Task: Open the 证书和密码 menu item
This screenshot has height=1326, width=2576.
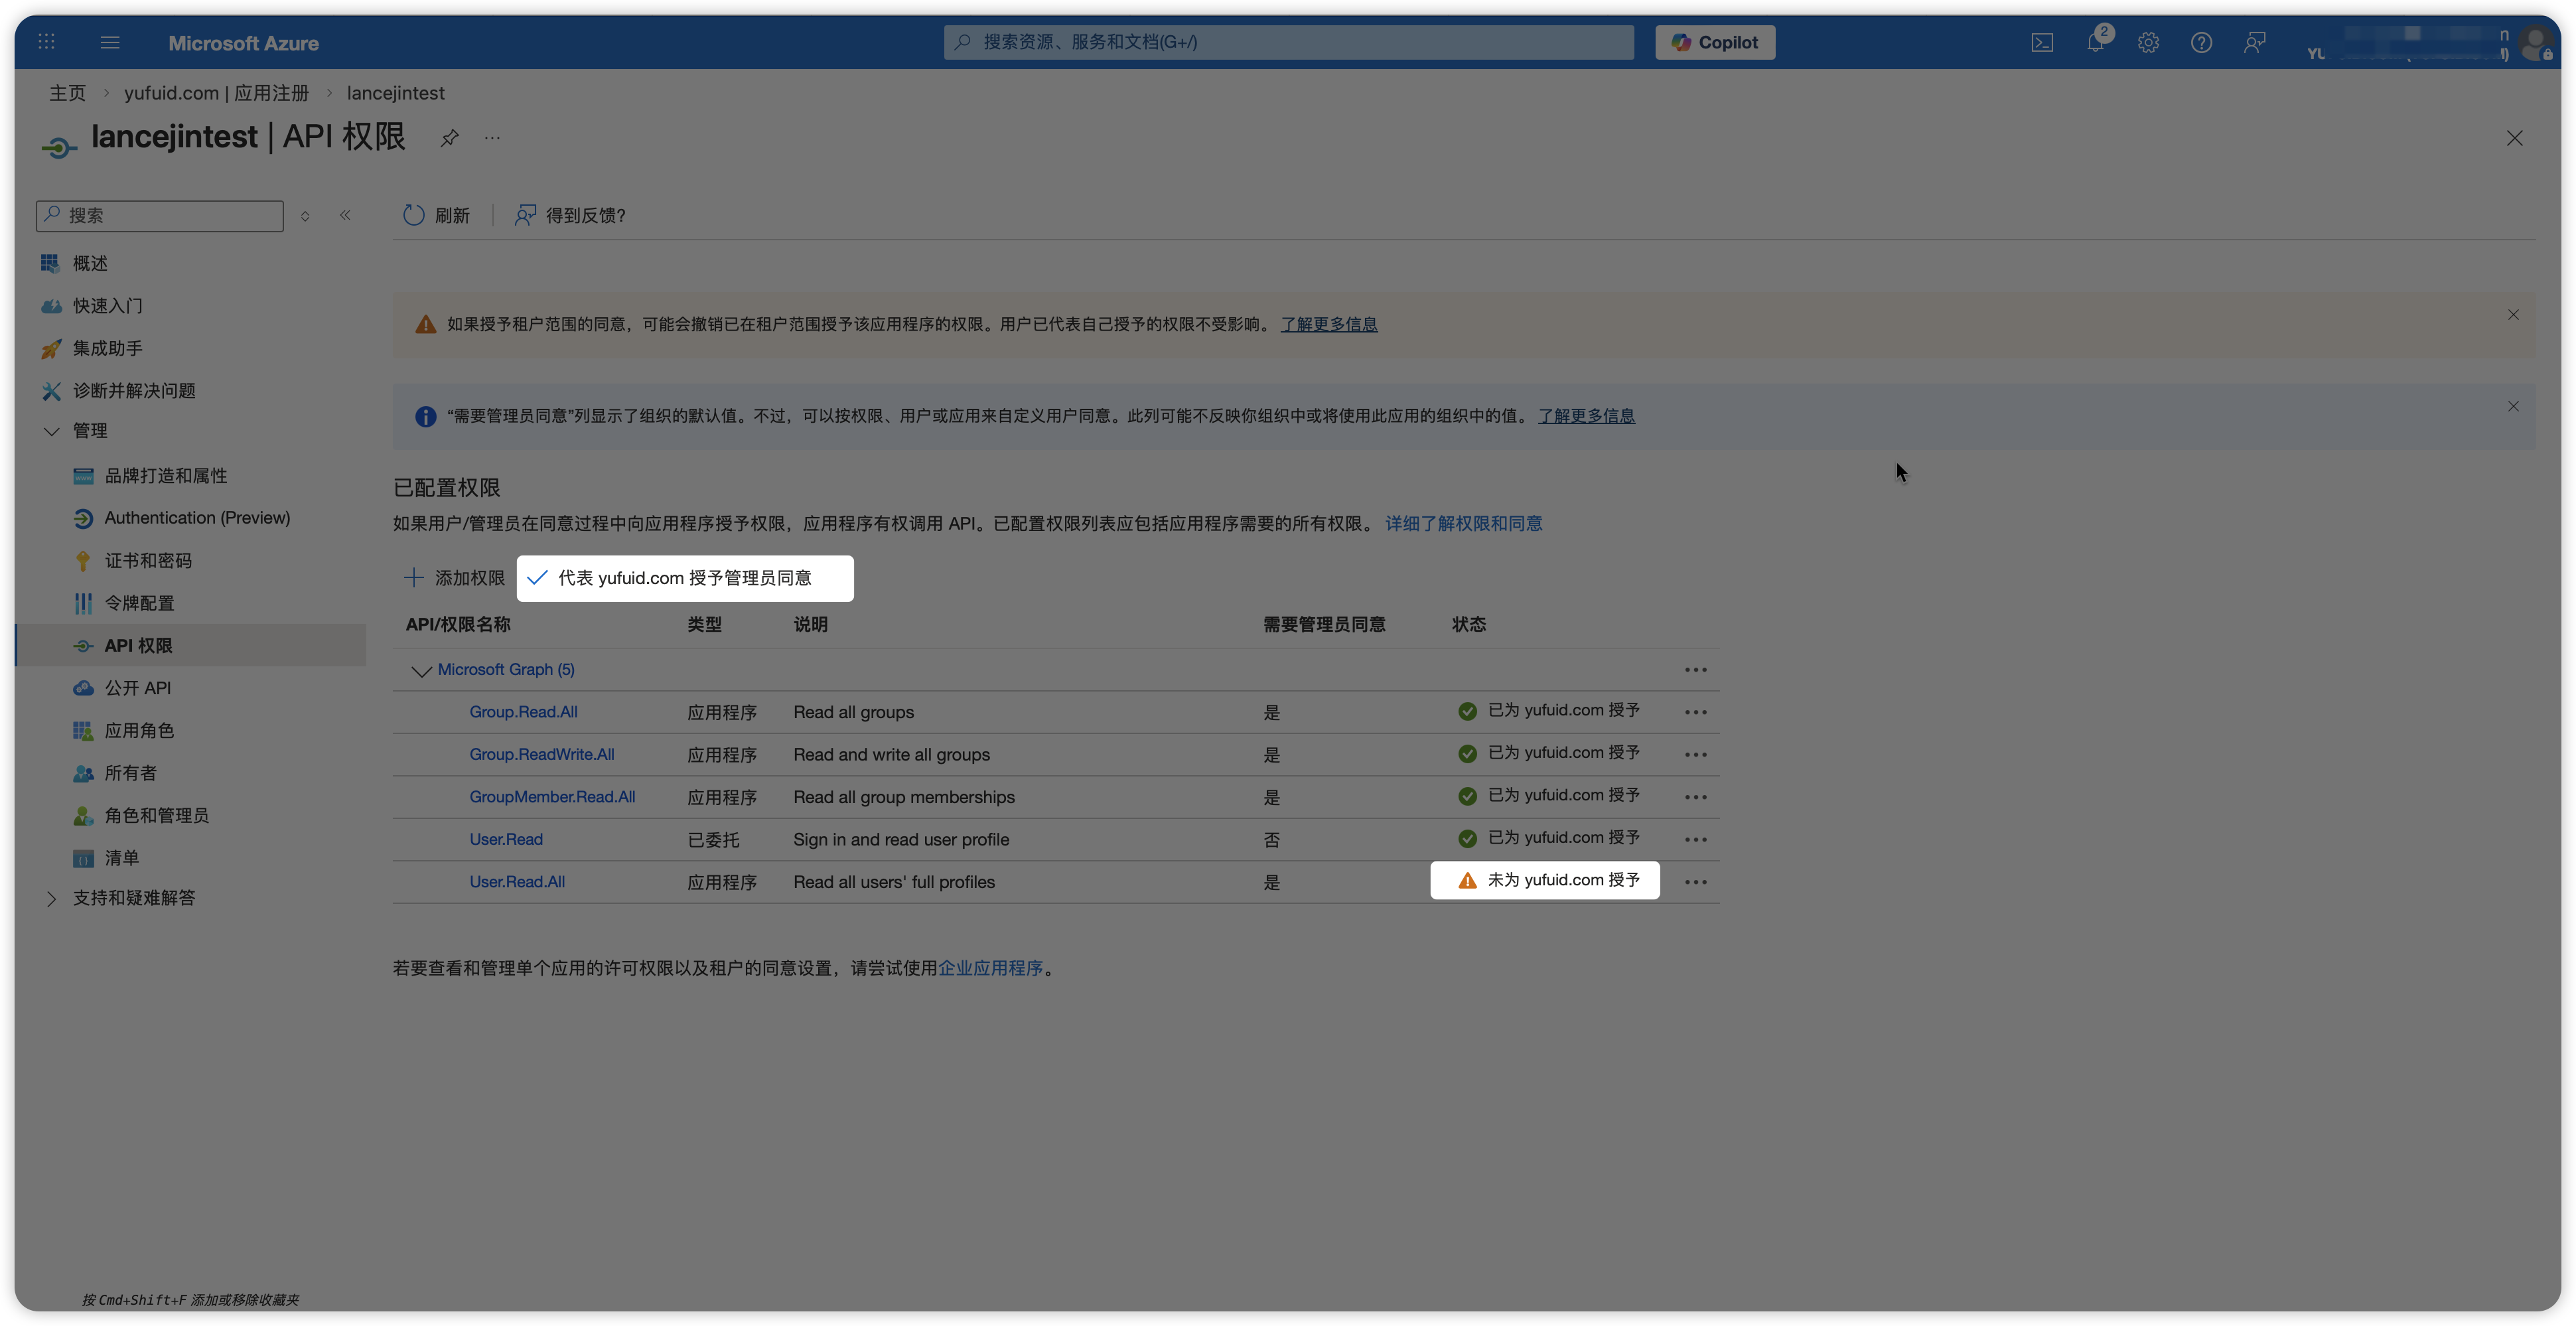Action: (148, 561)
